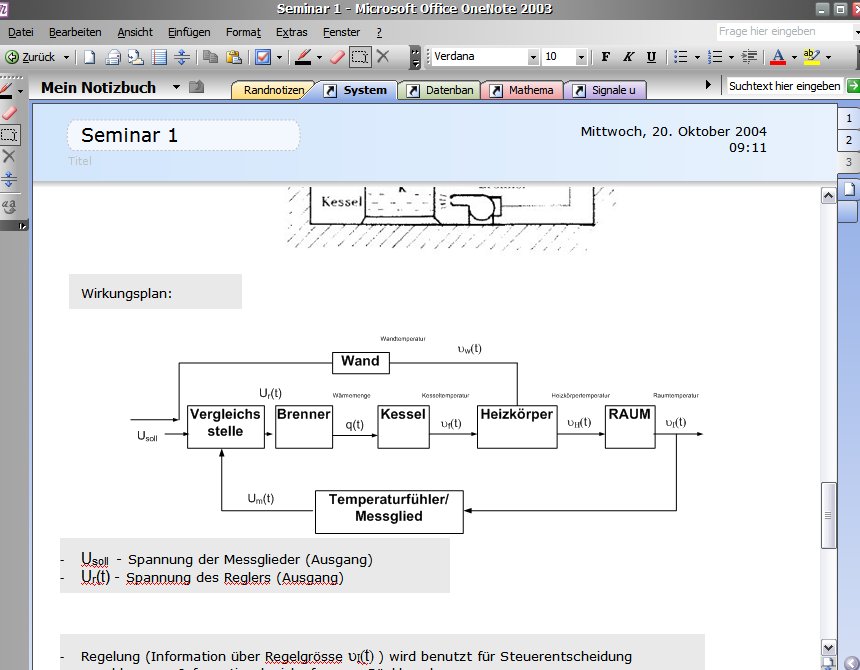Screen dimensions: 860x670
Task: Open the bullet style dropdown arrow
Action: (x=697, y=57)
